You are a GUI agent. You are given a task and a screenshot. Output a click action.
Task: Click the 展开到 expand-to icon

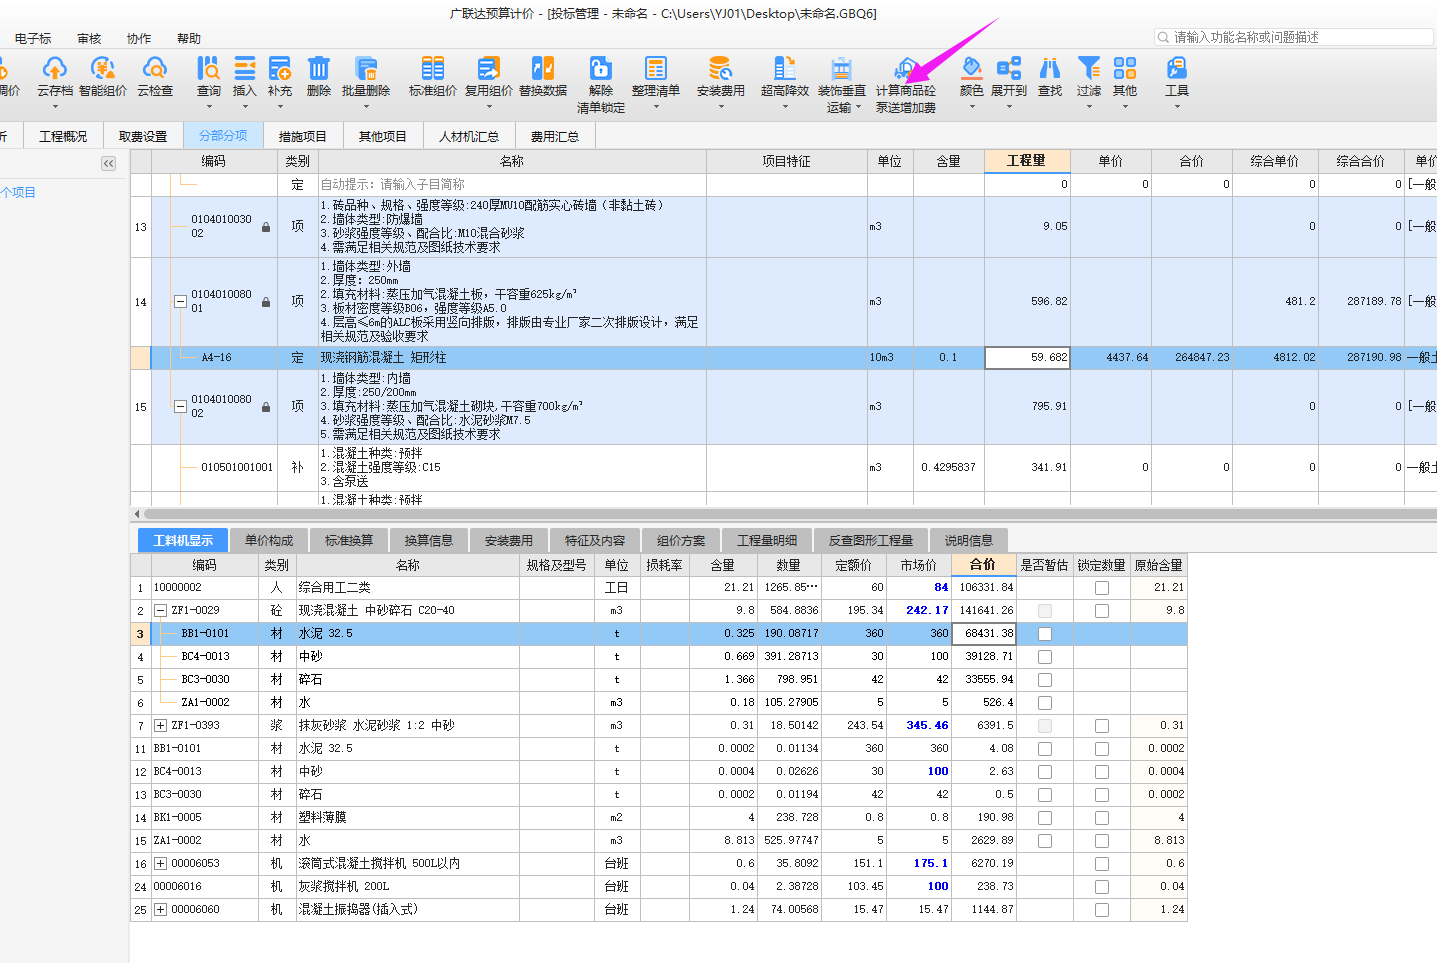coord(1009,68)
